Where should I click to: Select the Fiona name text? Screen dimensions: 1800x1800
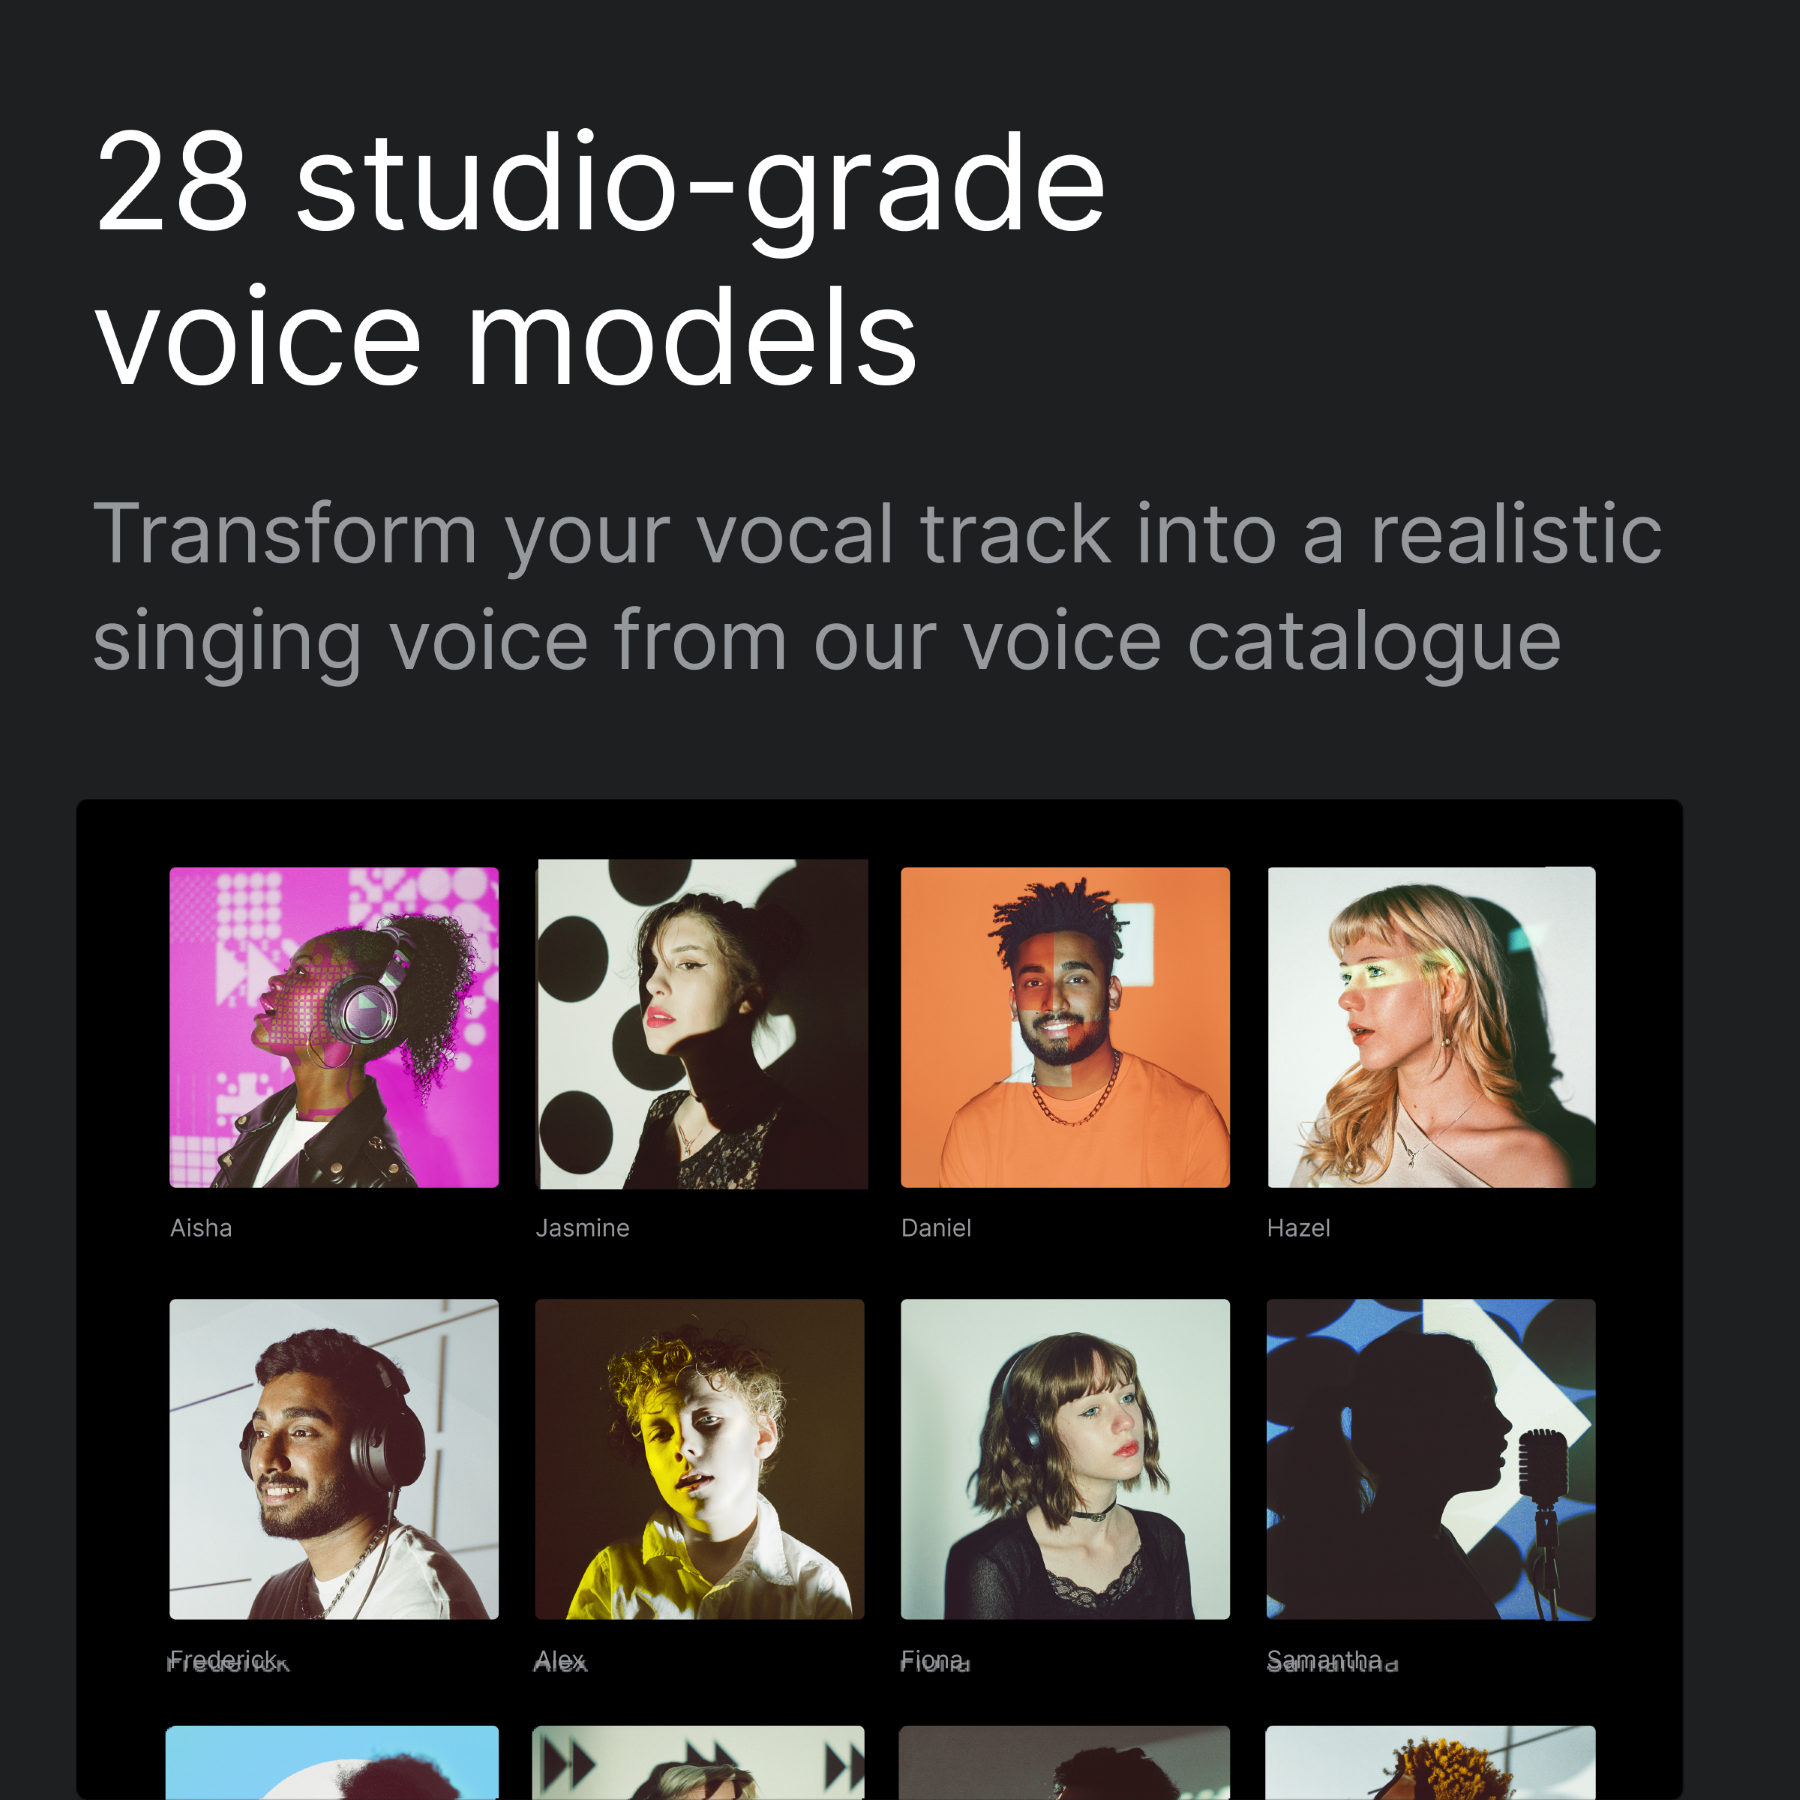[x=934, y=1661]
